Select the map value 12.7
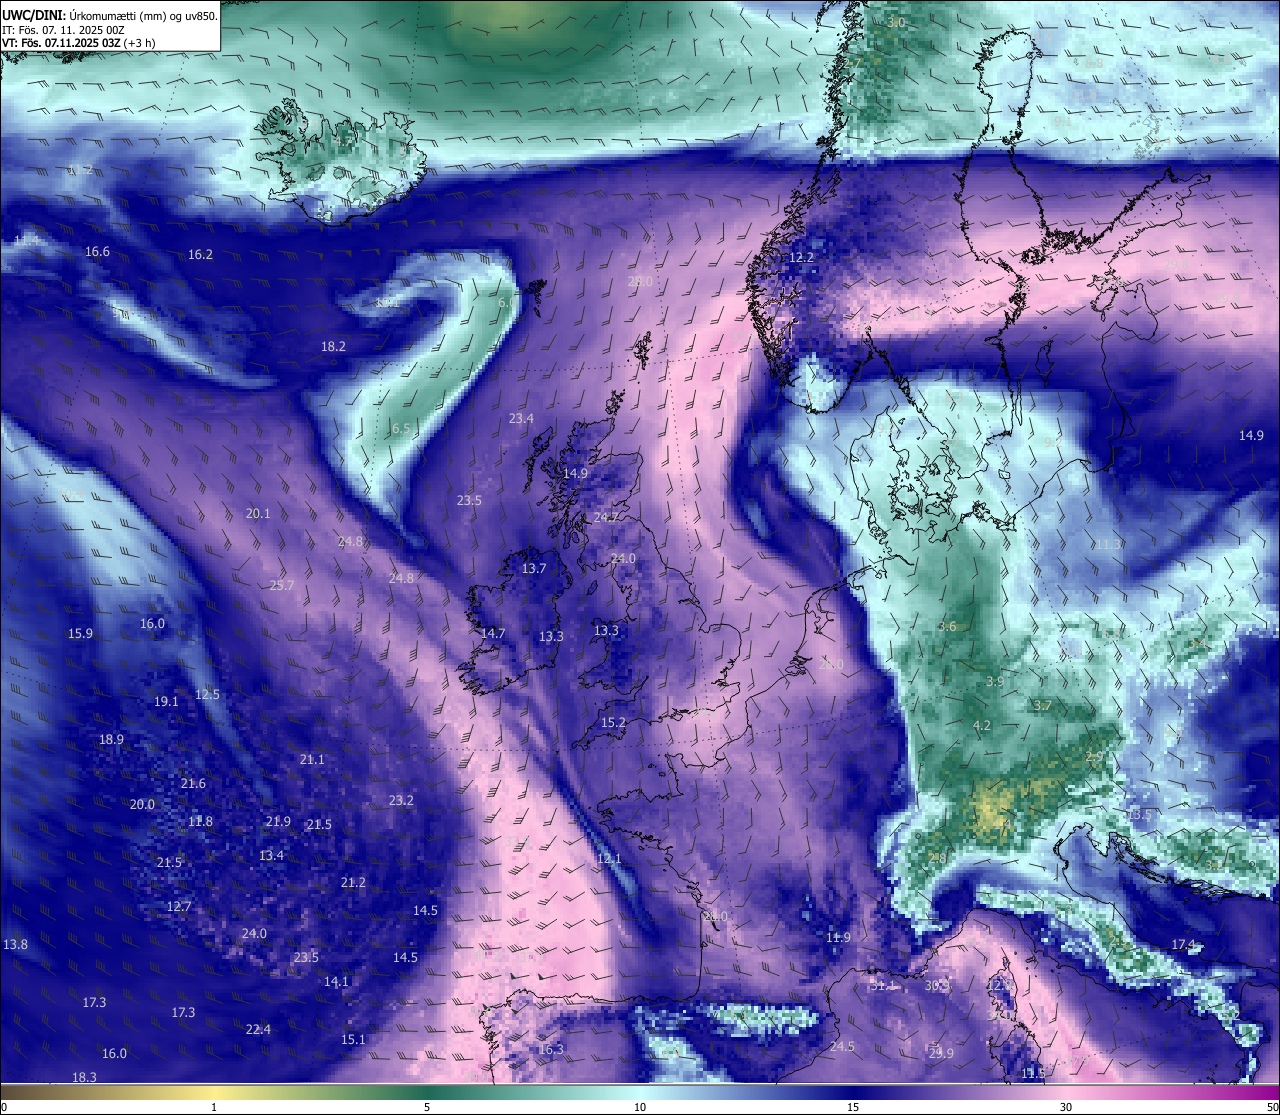 pyautogui.click(x=178, y=907)
